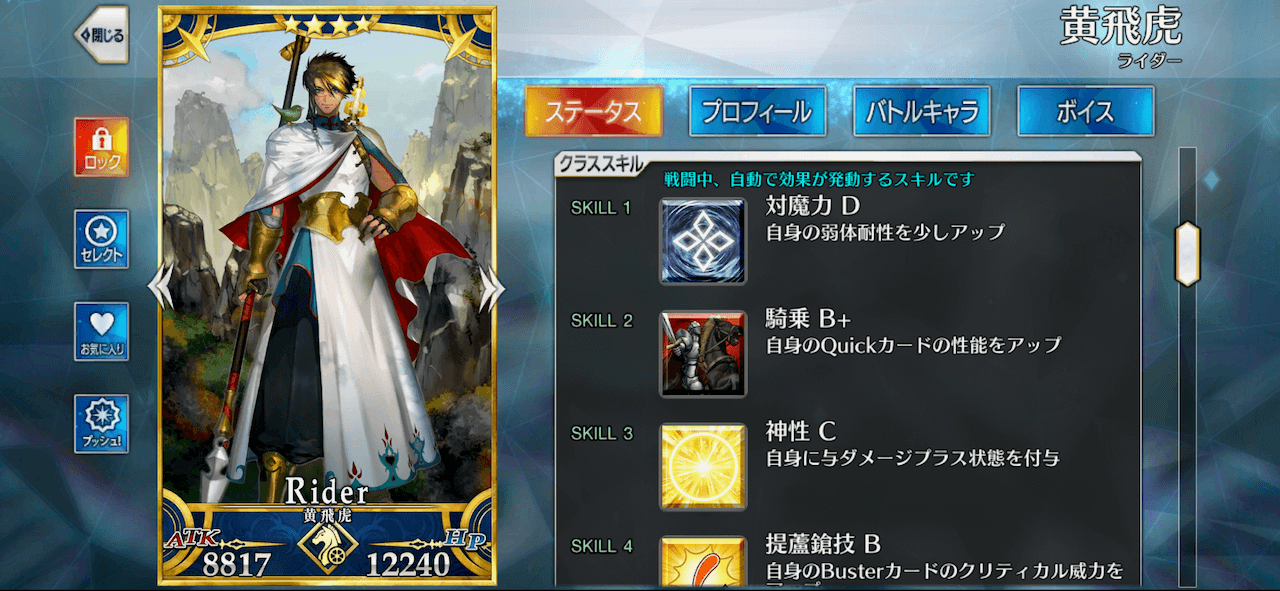
Task: Click the skill list scrollbar handle
Action: pyautogui.click(x=1187, y=254)
